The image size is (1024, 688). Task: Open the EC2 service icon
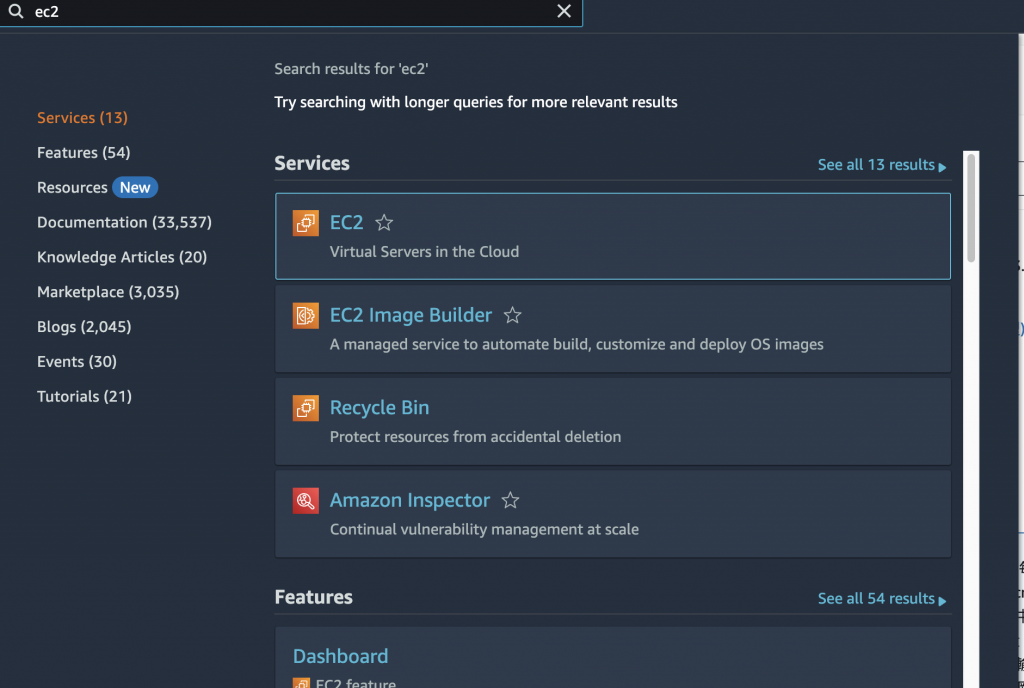(x=306, y=223)
